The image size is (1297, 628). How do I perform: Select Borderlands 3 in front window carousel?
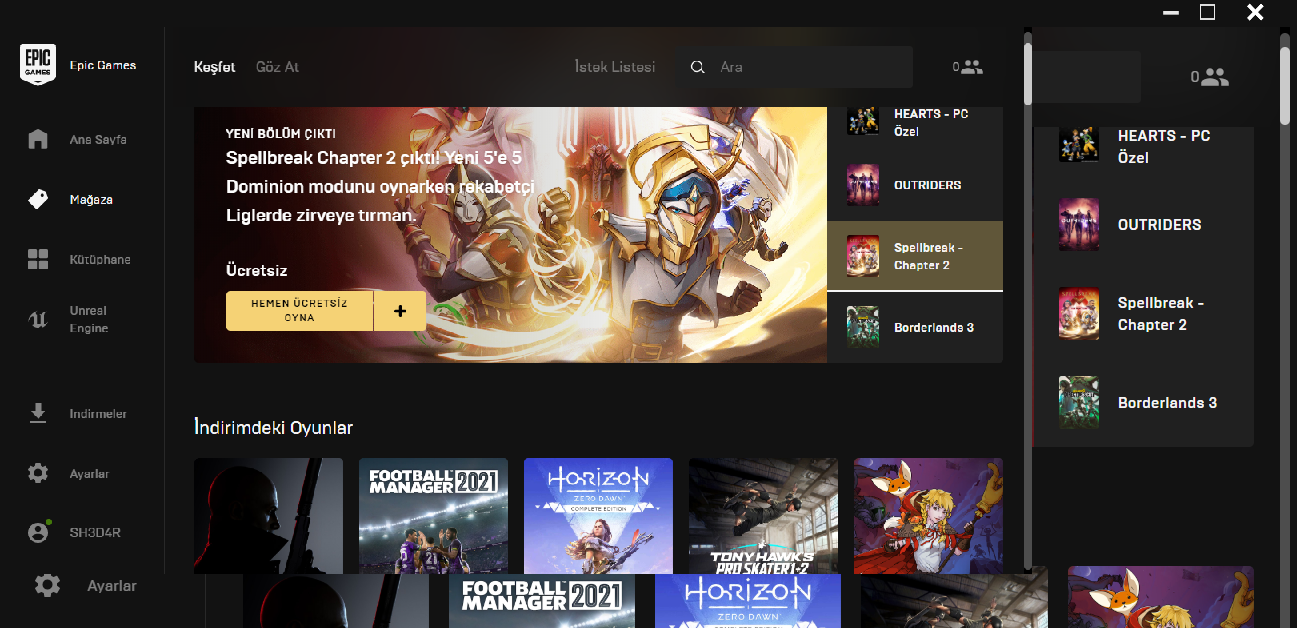pyautogui.click(x=915, y=327)
